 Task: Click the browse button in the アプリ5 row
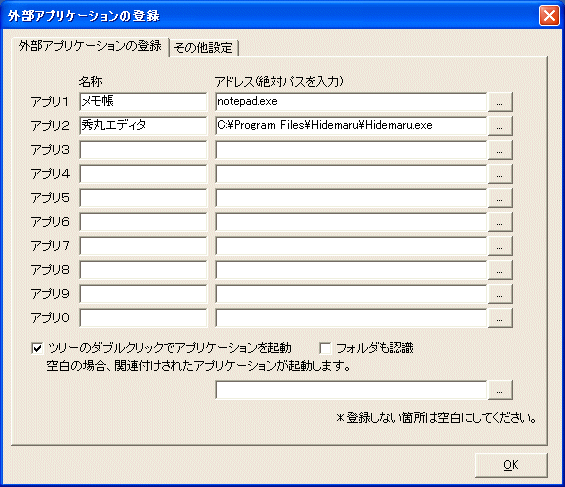[500, 198]
